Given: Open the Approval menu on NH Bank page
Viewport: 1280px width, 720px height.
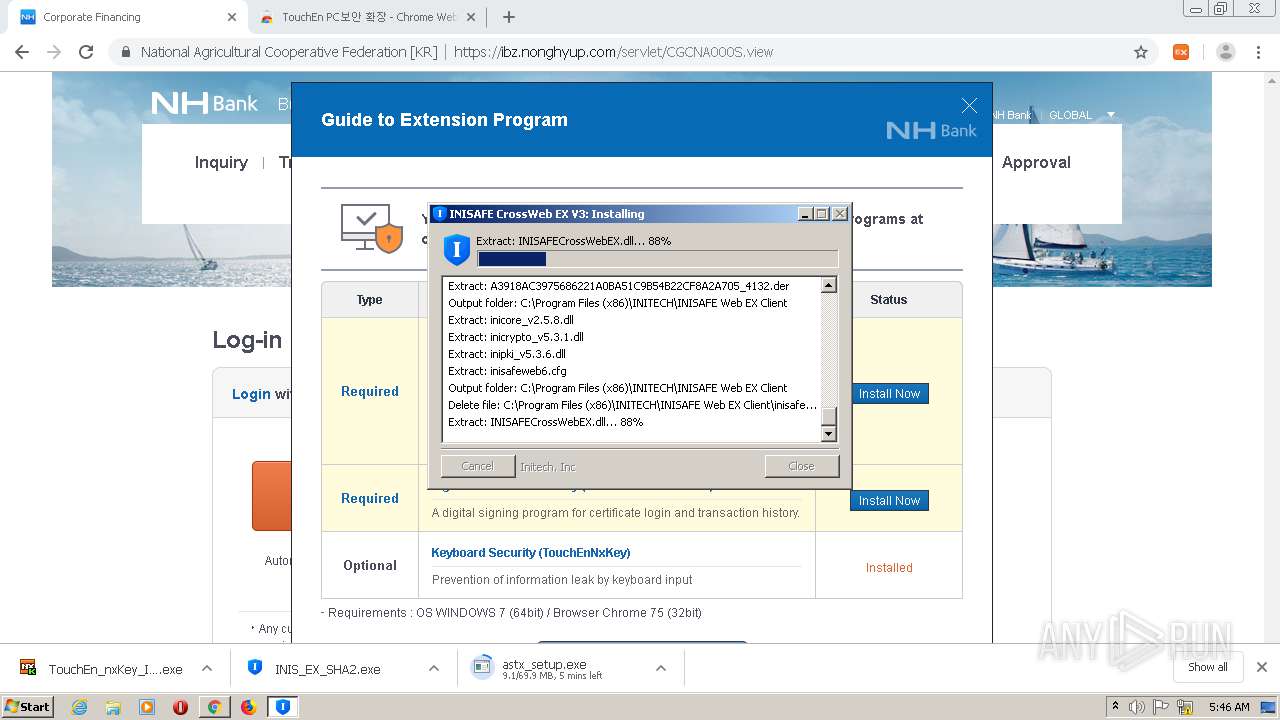Looking at the screenshot, I should 1036,163.
